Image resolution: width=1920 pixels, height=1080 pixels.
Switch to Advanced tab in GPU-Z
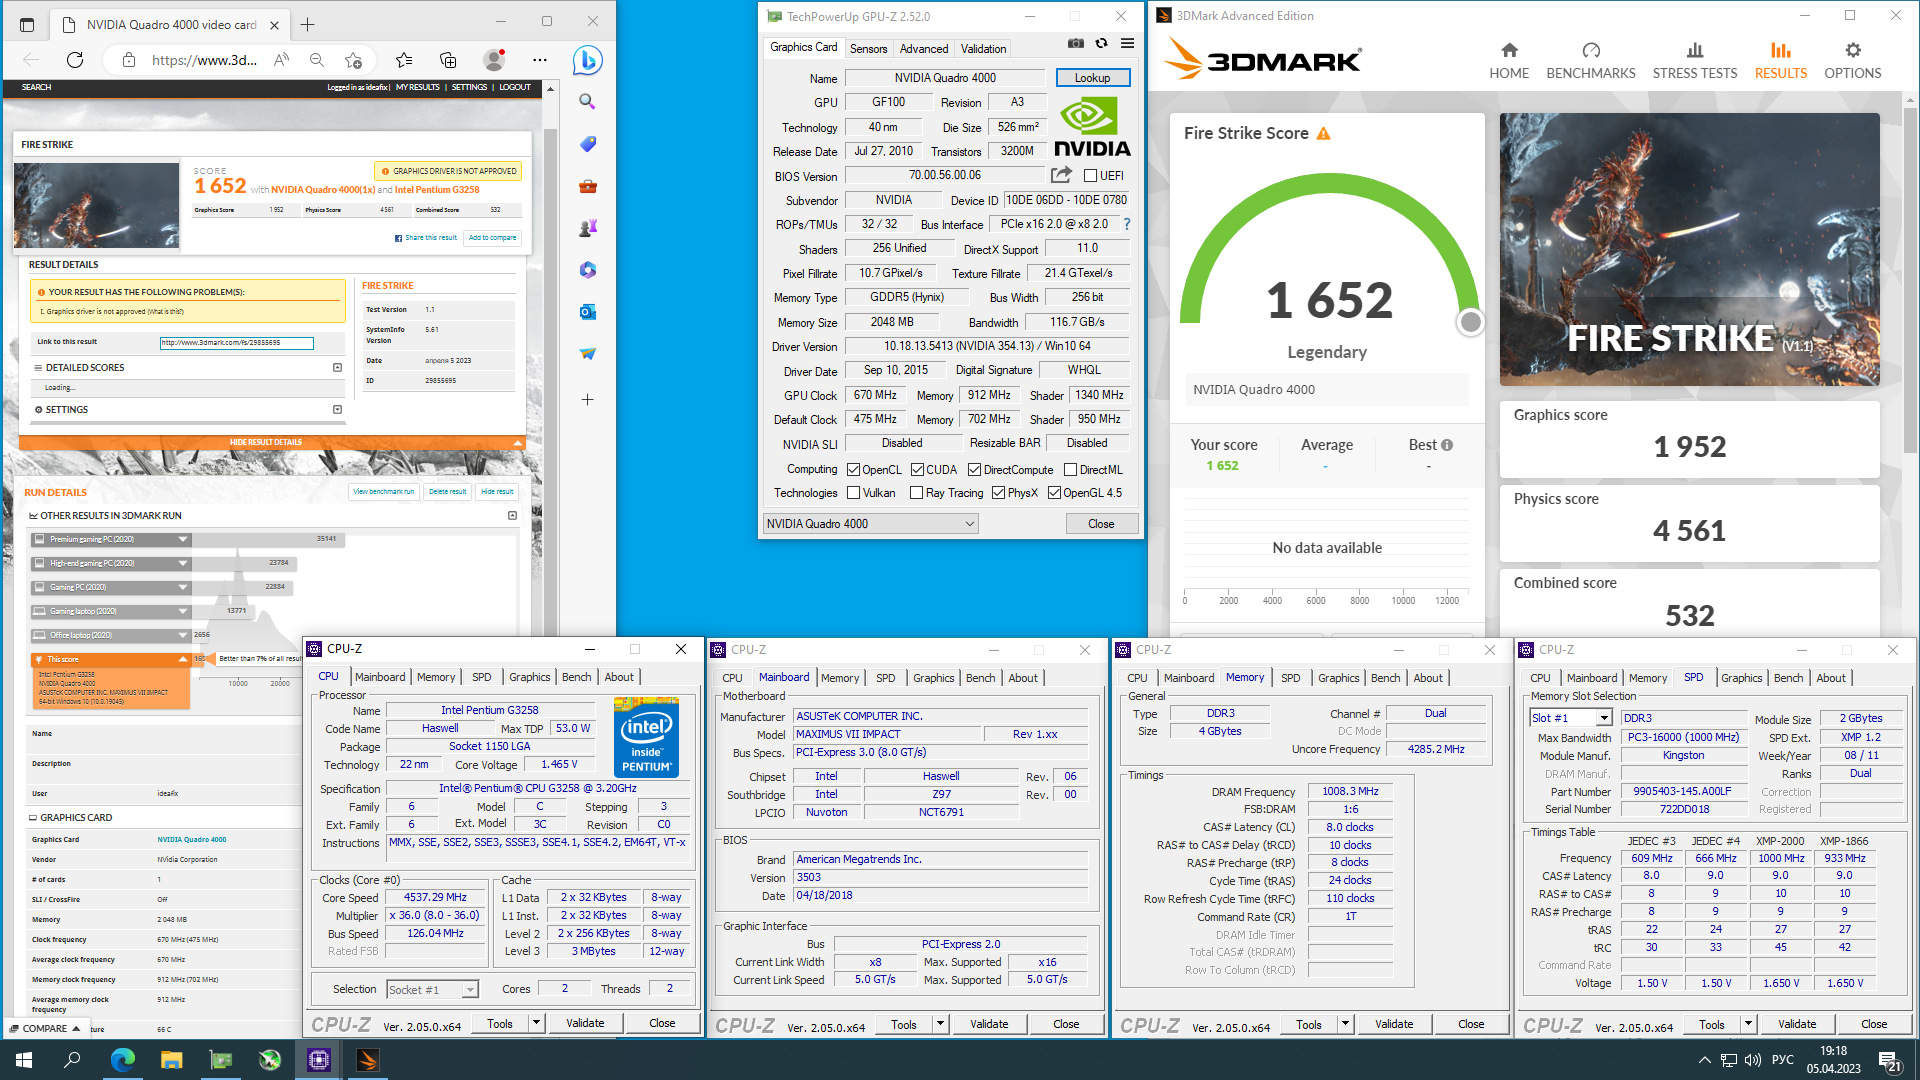point(923,49)
